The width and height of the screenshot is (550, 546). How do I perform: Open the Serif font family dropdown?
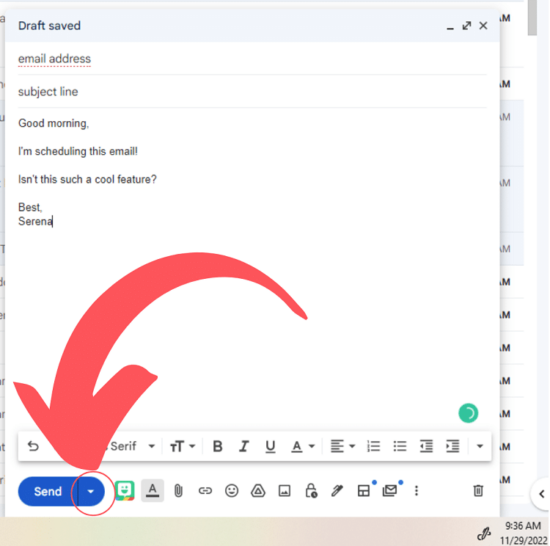[133, 446]
